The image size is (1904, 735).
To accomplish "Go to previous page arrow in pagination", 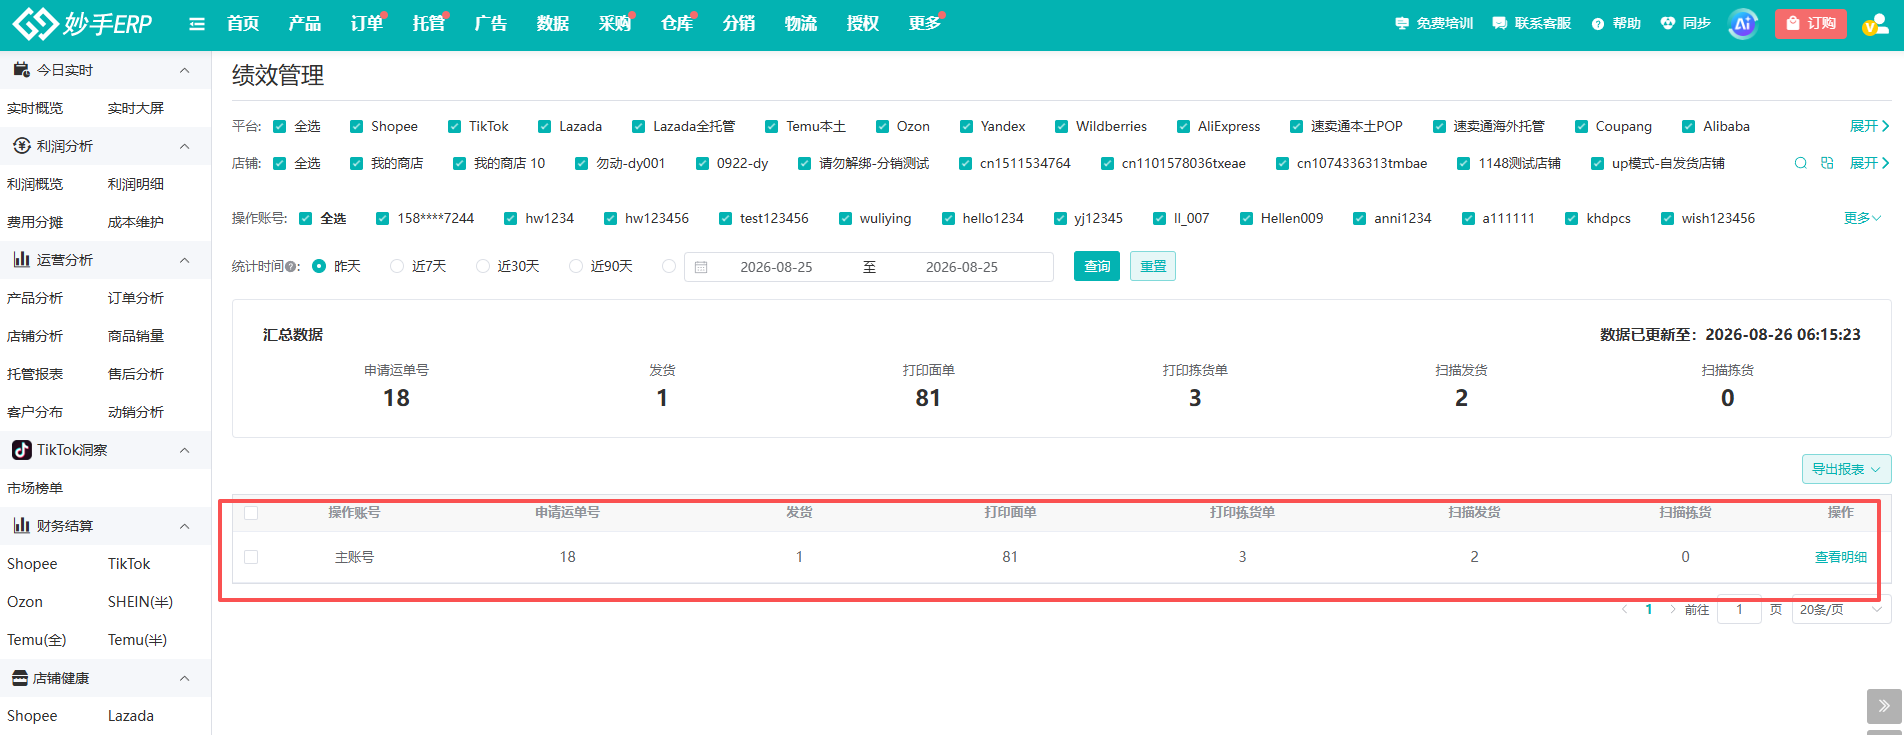I will tap(1624, 609).
